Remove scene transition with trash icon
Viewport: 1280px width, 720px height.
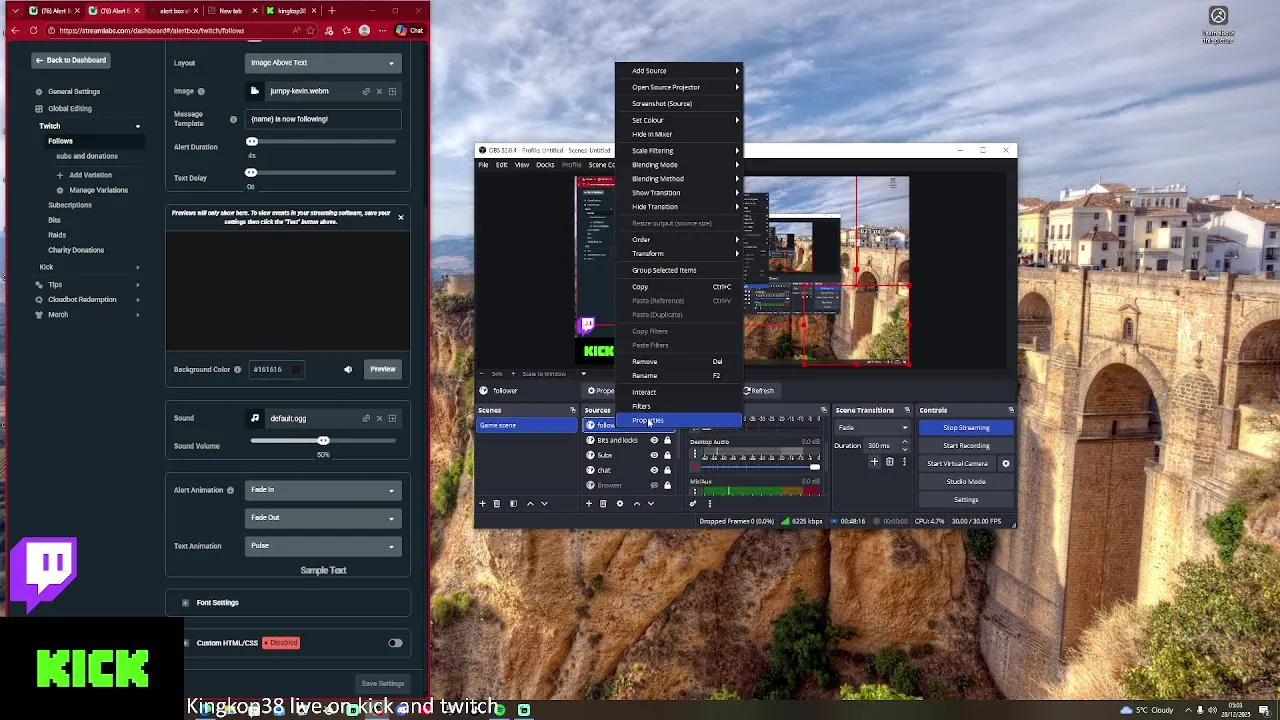coord(889,462)
